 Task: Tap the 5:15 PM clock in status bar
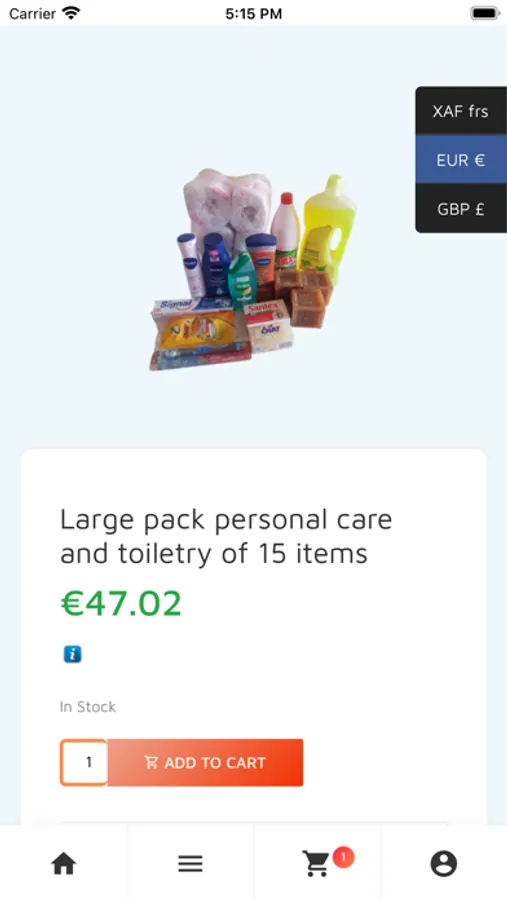click(x=253, y=14)
